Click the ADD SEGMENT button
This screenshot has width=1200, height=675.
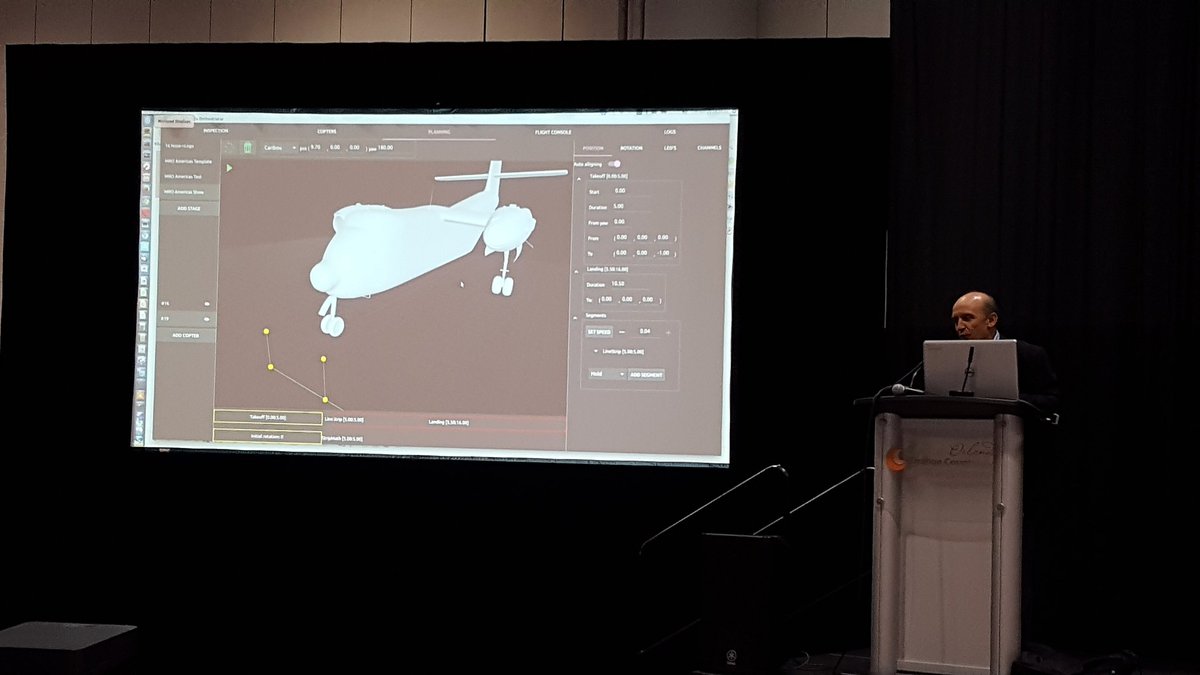(646, 374)
